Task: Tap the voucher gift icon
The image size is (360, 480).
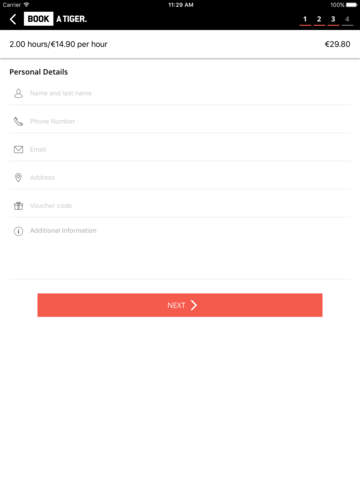Action: click(x=18, y=206)
